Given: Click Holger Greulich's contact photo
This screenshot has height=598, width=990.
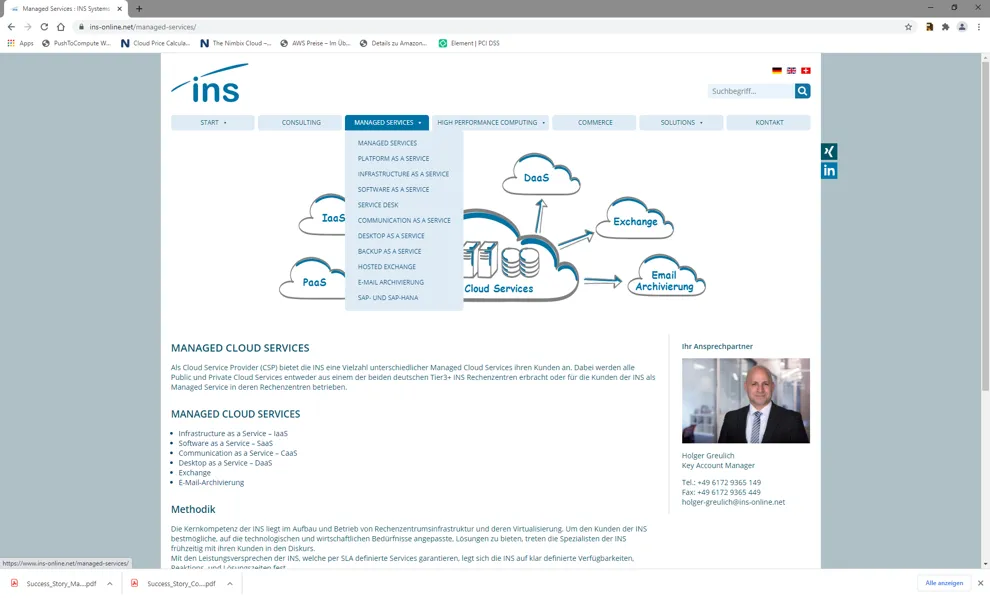Looking at the screenshot, I should pos(746,400).
